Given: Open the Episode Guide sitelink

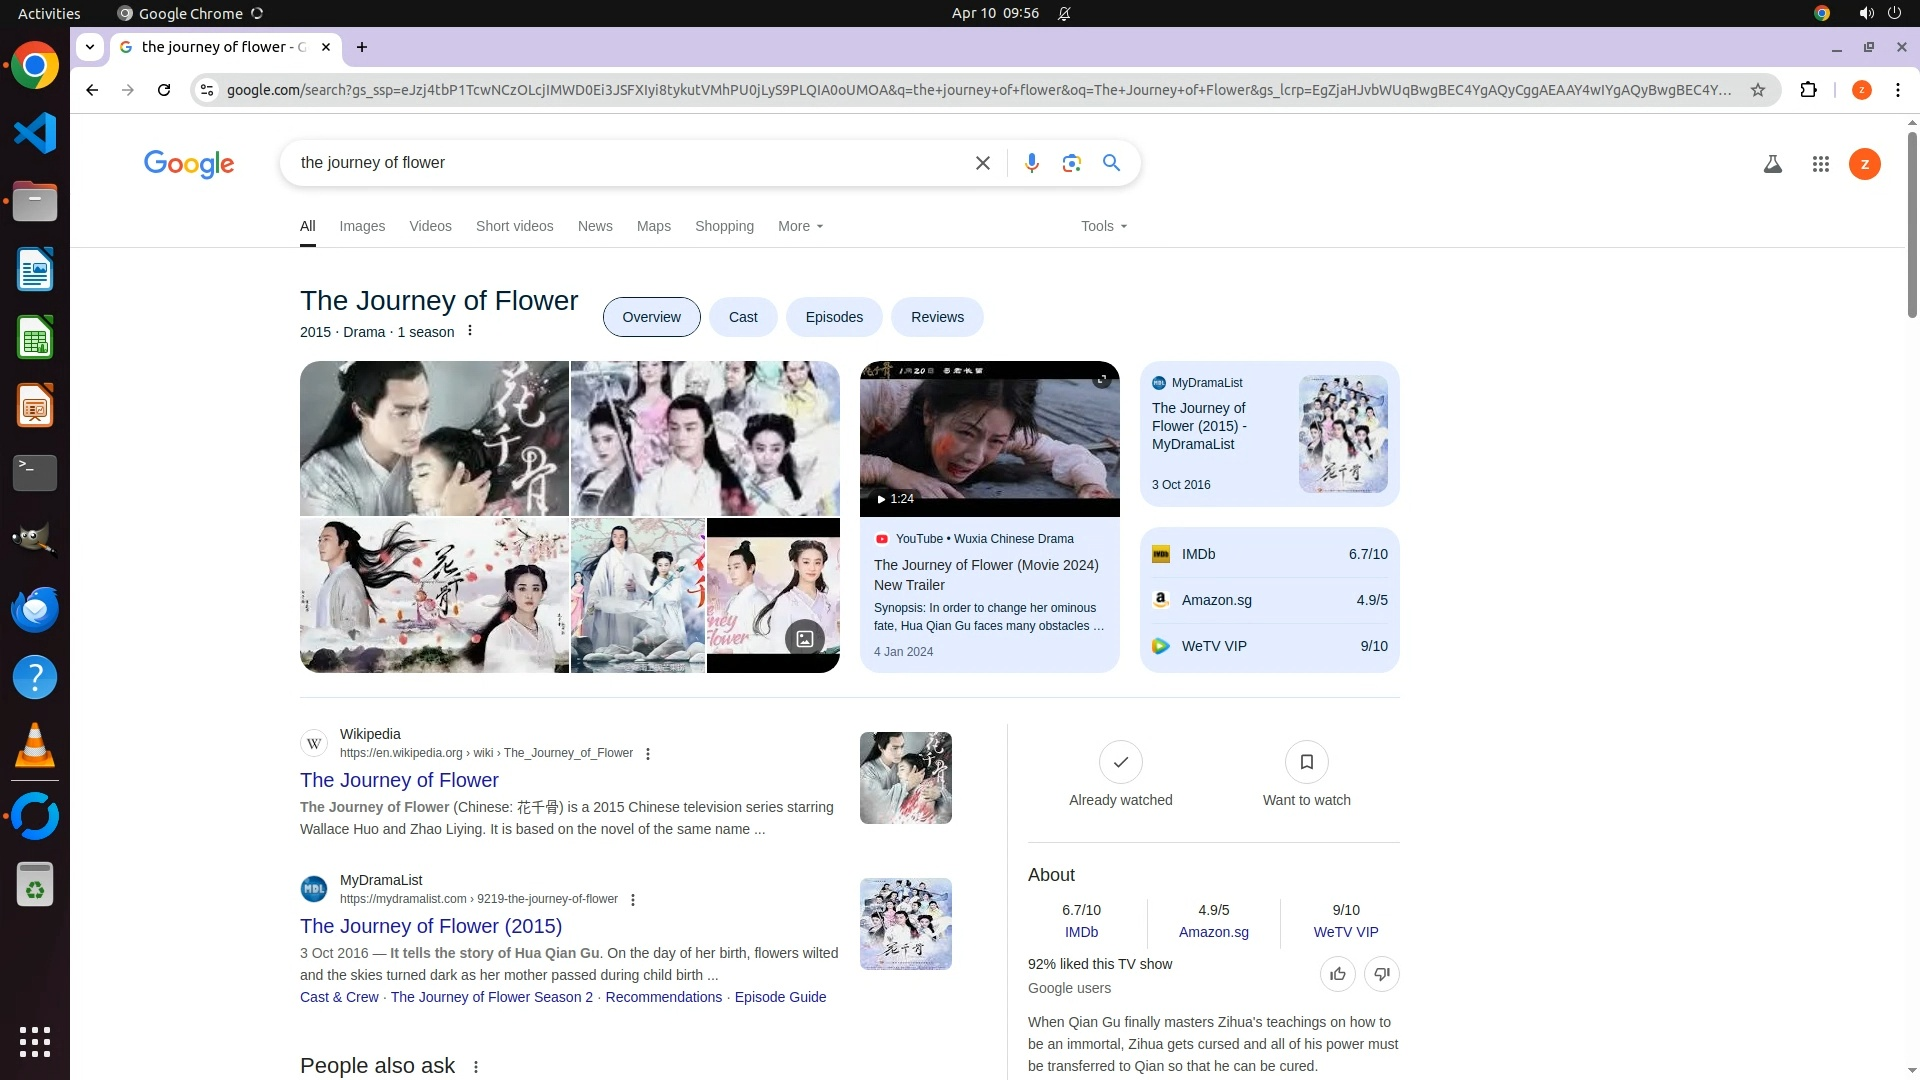Looking at the screenshot, I should click(x=780, y=997).
